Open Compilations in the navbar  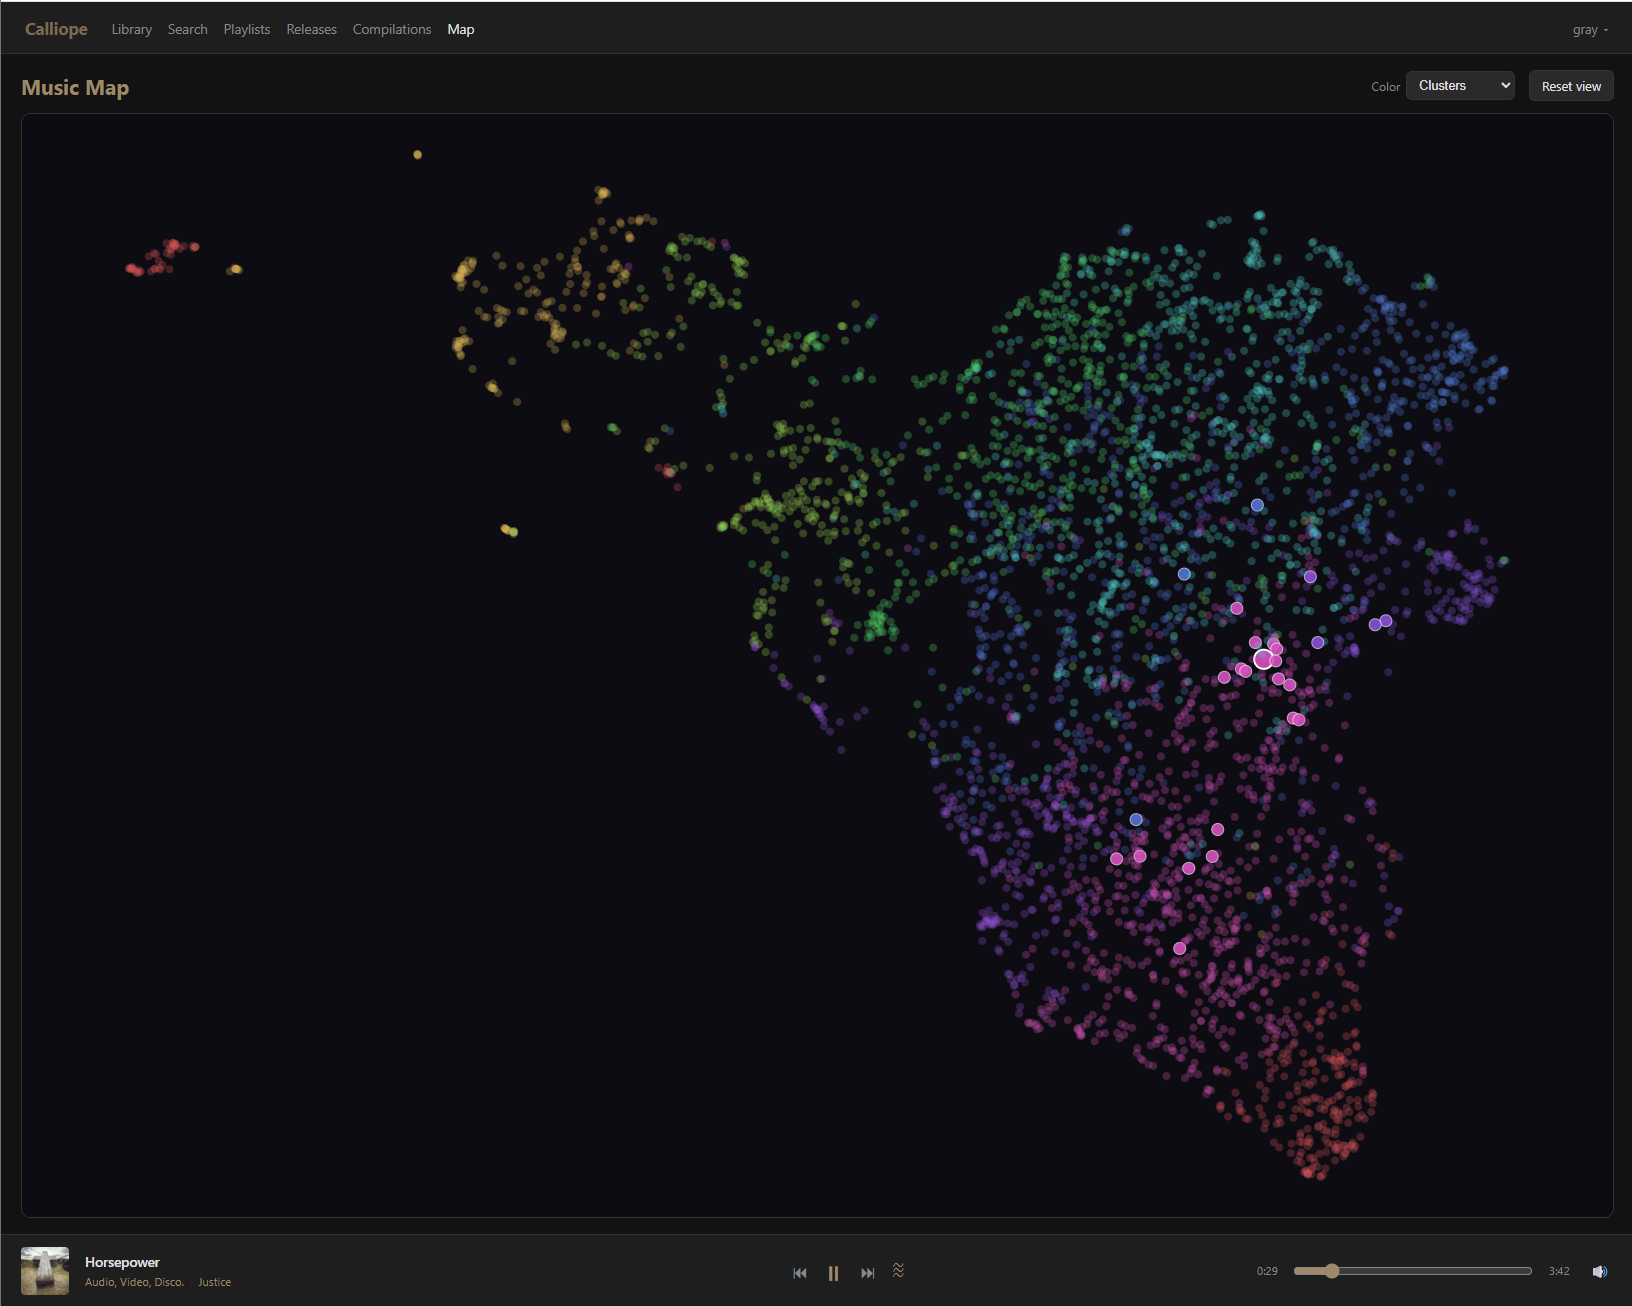(392, 29)
